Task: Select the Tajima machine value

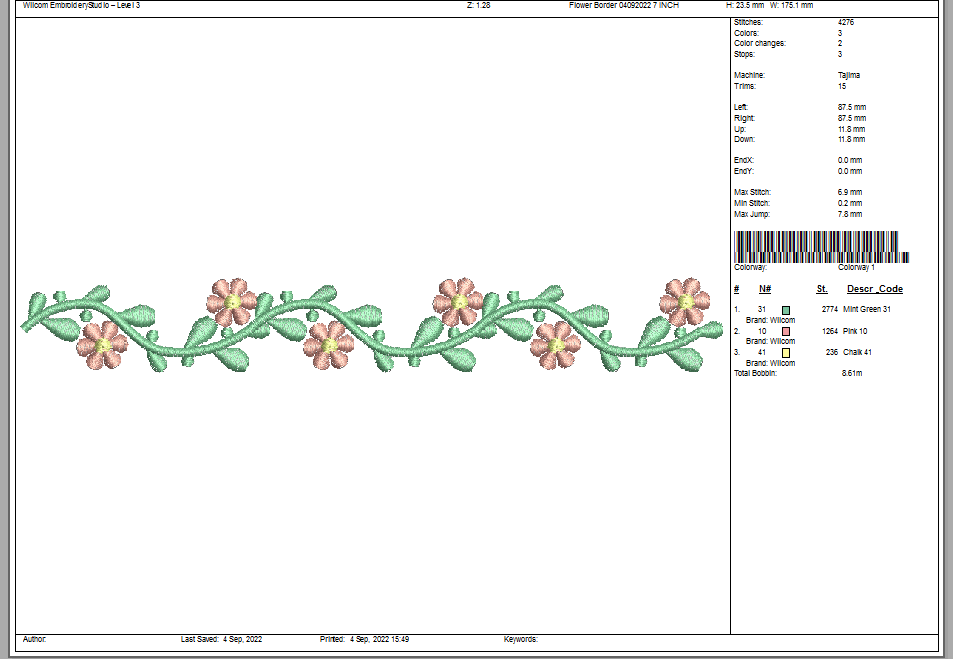Action: point(849,75)
